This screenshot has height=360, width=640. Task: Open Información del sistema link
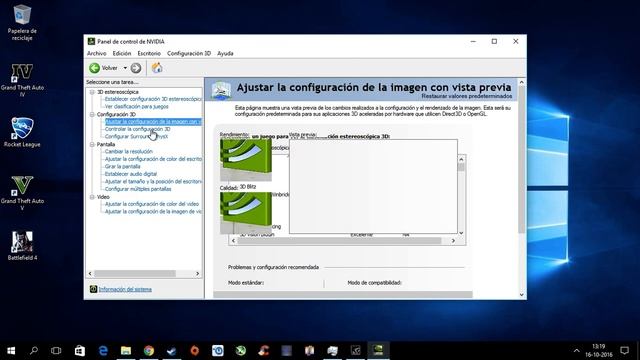[125, 289]
